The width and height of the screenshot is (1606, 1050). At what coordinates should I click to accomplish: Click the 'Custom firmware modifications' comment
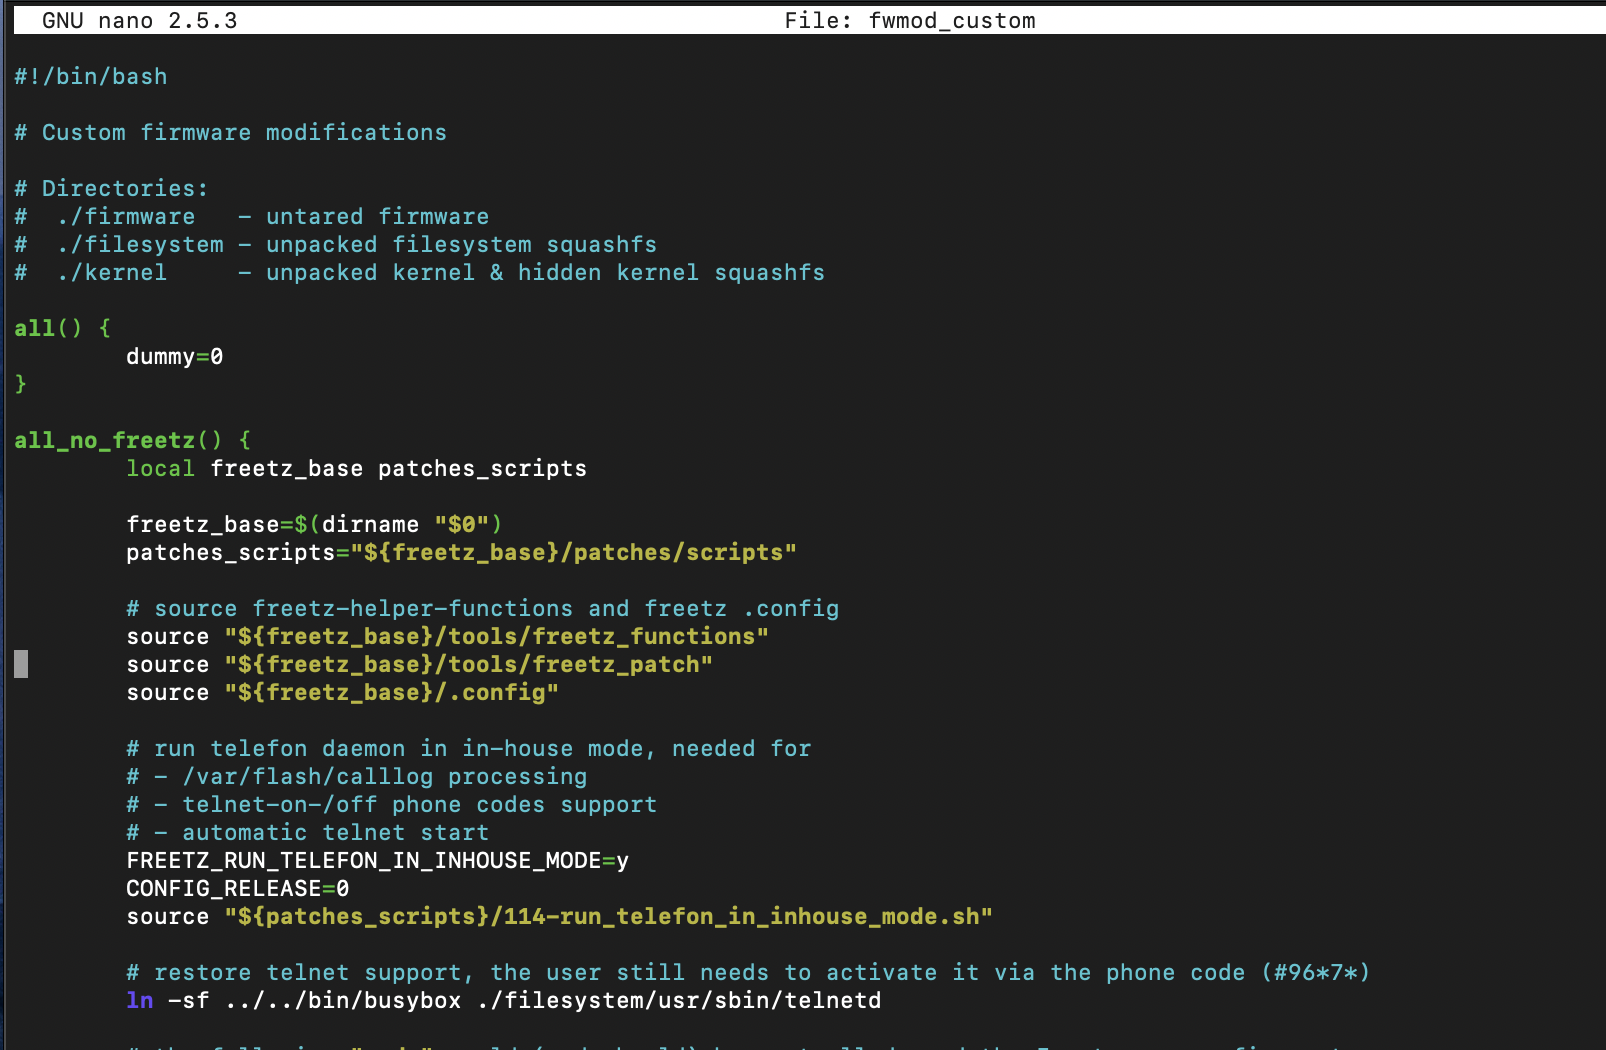coord(244,133)
